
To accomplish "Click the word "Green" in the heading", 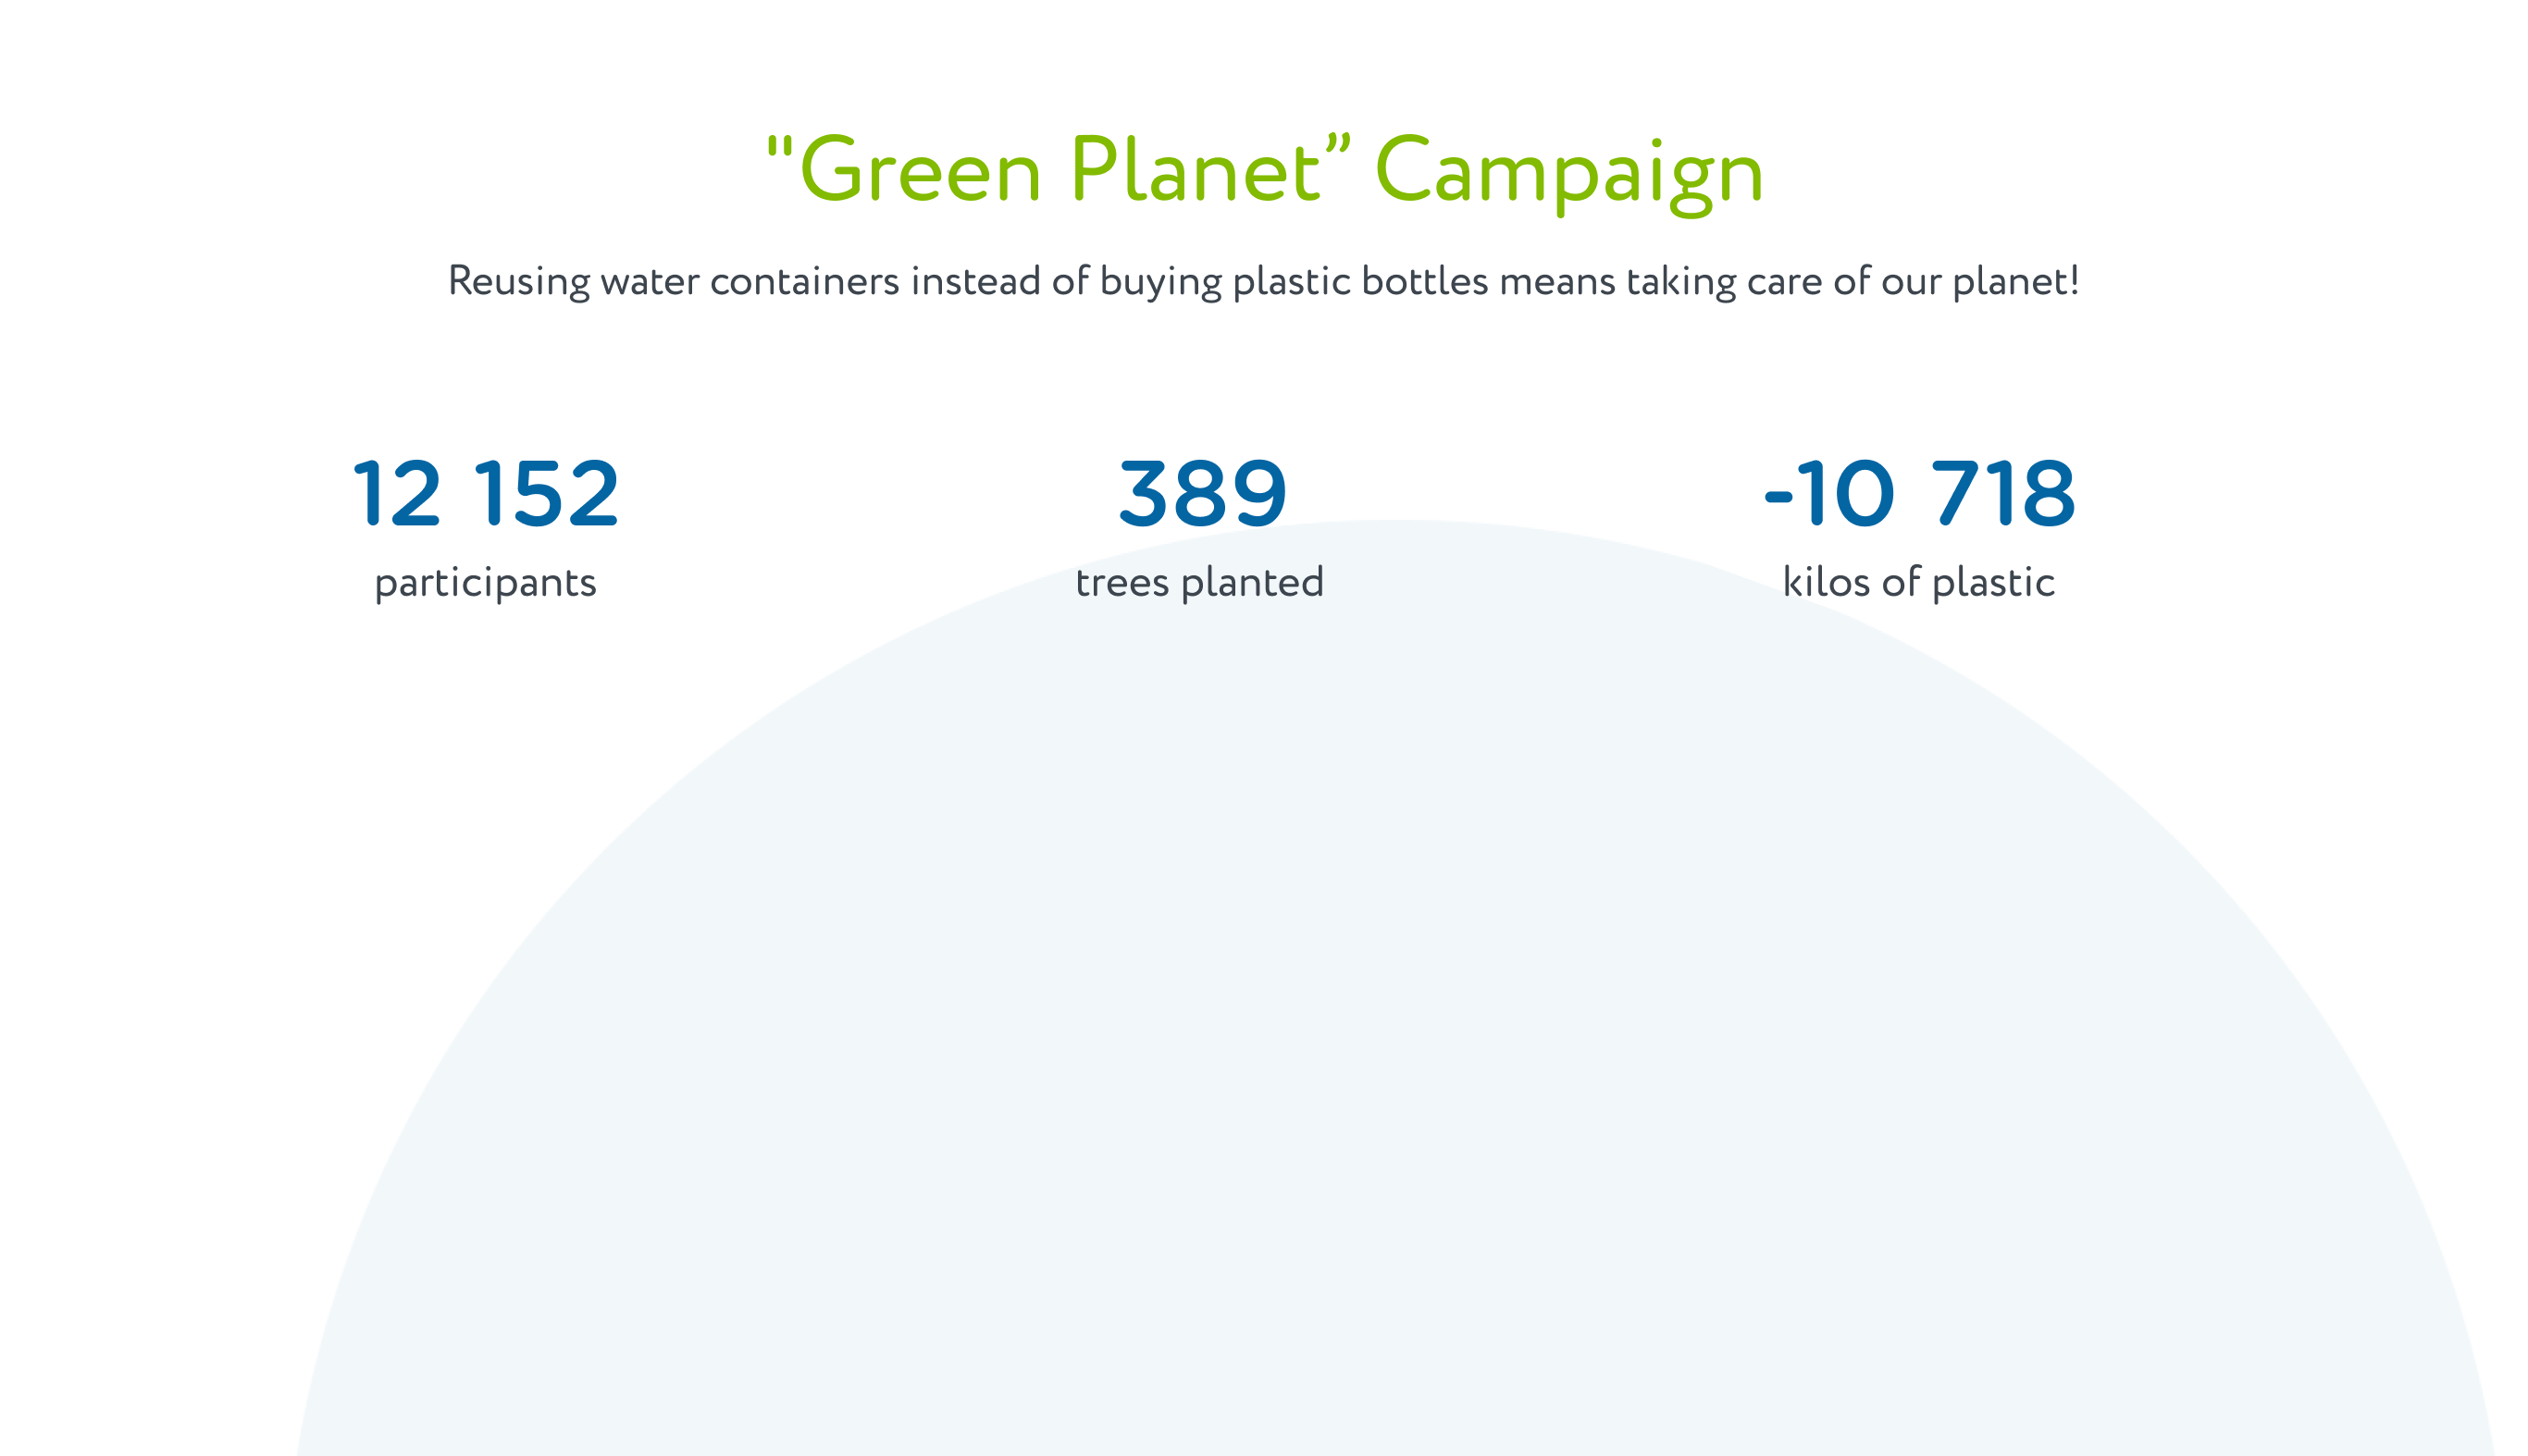I will tap(920, 170).
